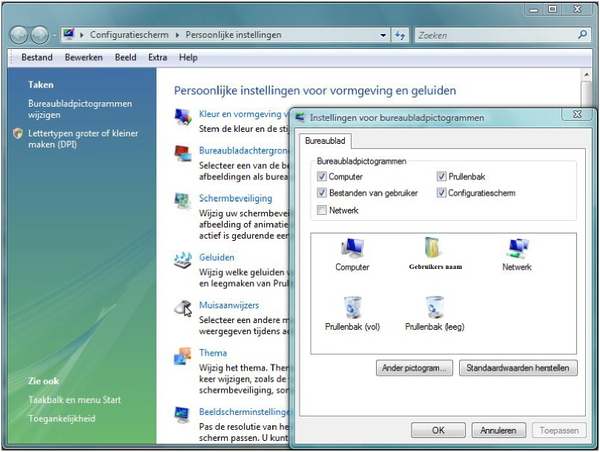600x452 pixels.
Task: Click the Schermbeveiliging icon
Action: click(x=183, y=201)
